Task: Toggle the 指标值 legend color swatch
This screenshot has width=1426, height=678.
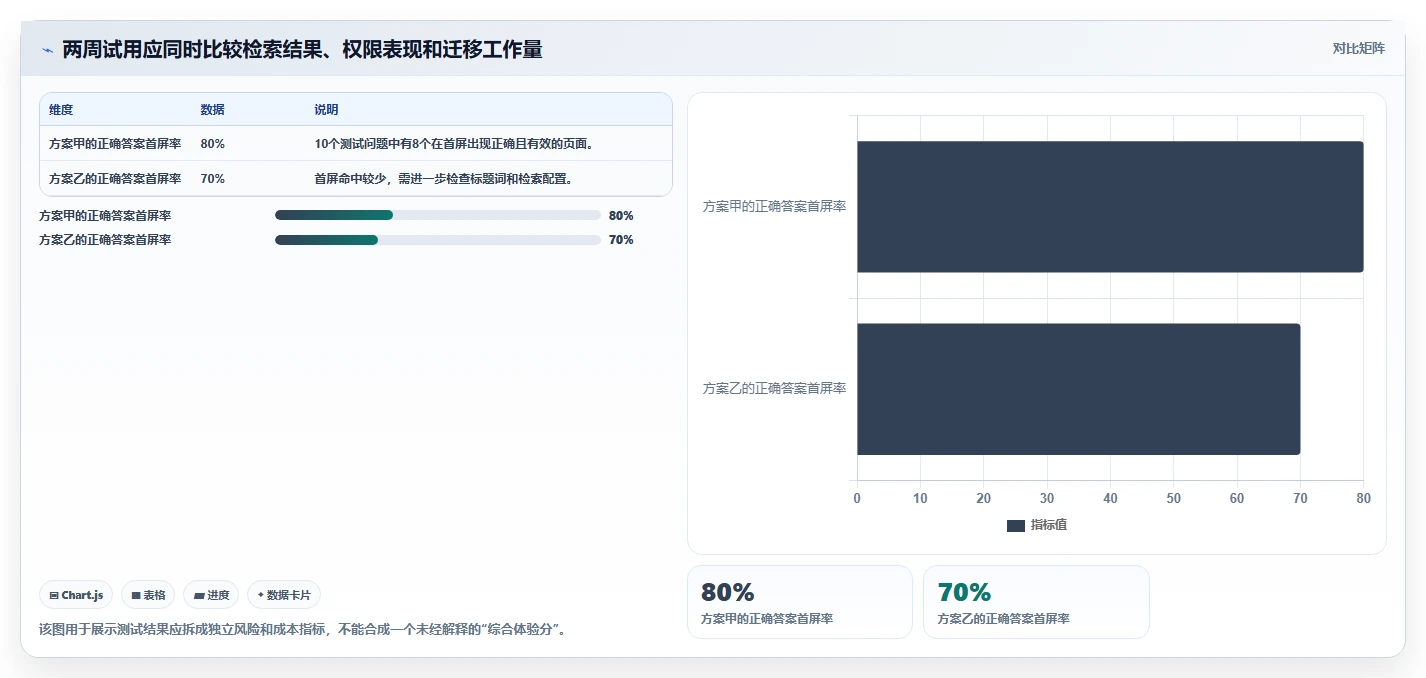Action: click(x=1016, y=526)
